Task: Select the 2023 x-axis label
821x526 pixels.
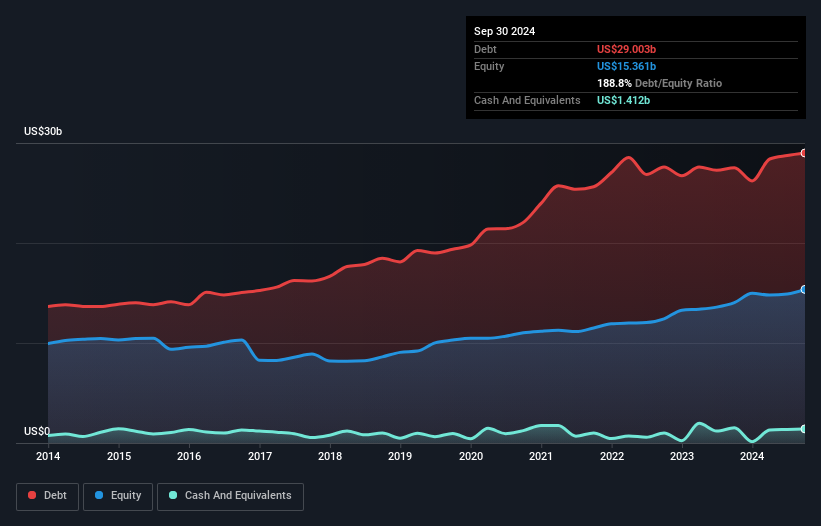Action: click(x=682, y=456)
